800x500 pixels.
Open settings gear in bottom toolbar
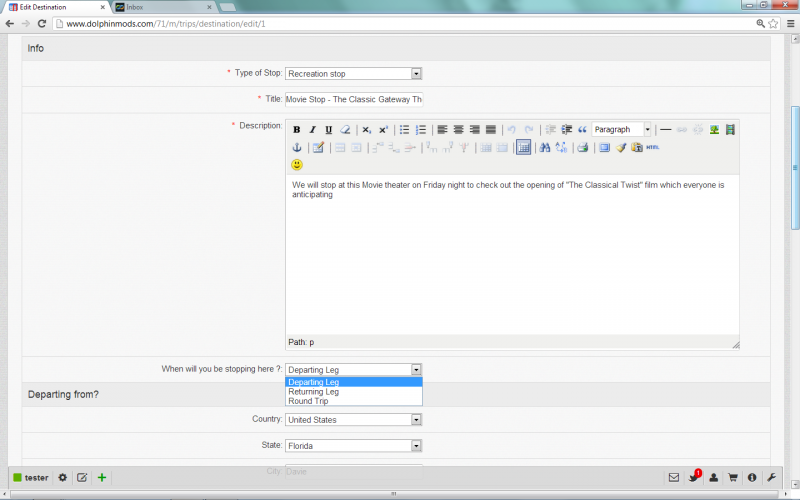pyautogui.click(x=62, y=478)
